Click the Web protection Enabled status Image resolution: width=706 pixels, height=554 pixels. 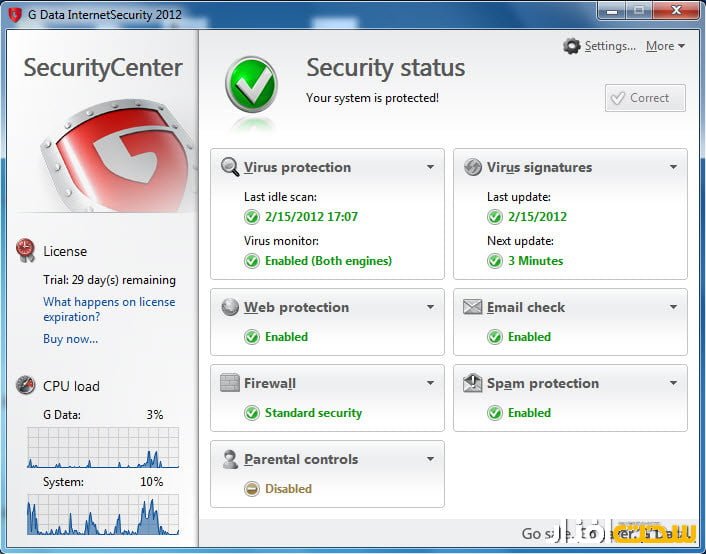click(x=286, y=337)
